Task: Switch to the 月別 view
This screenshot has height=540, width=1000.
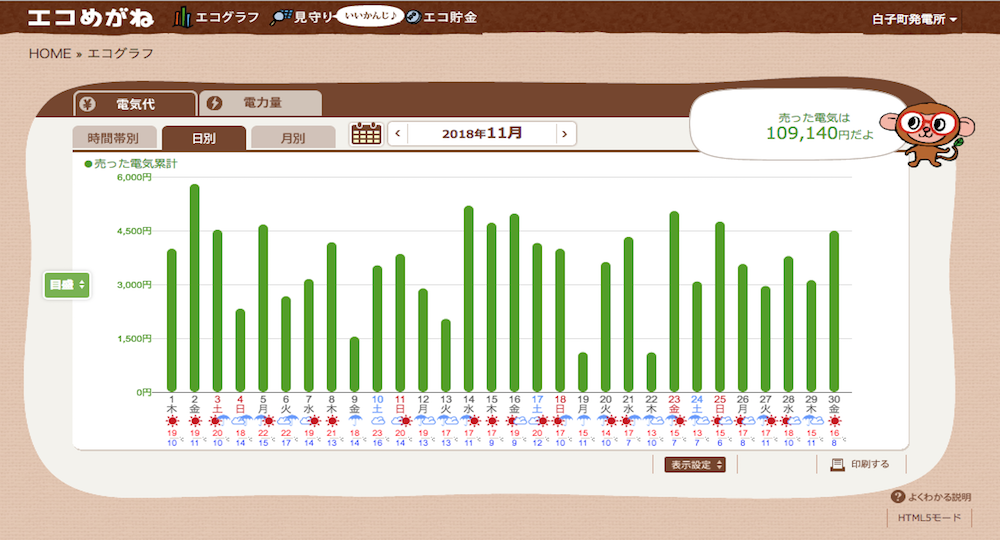Action: 293,138
